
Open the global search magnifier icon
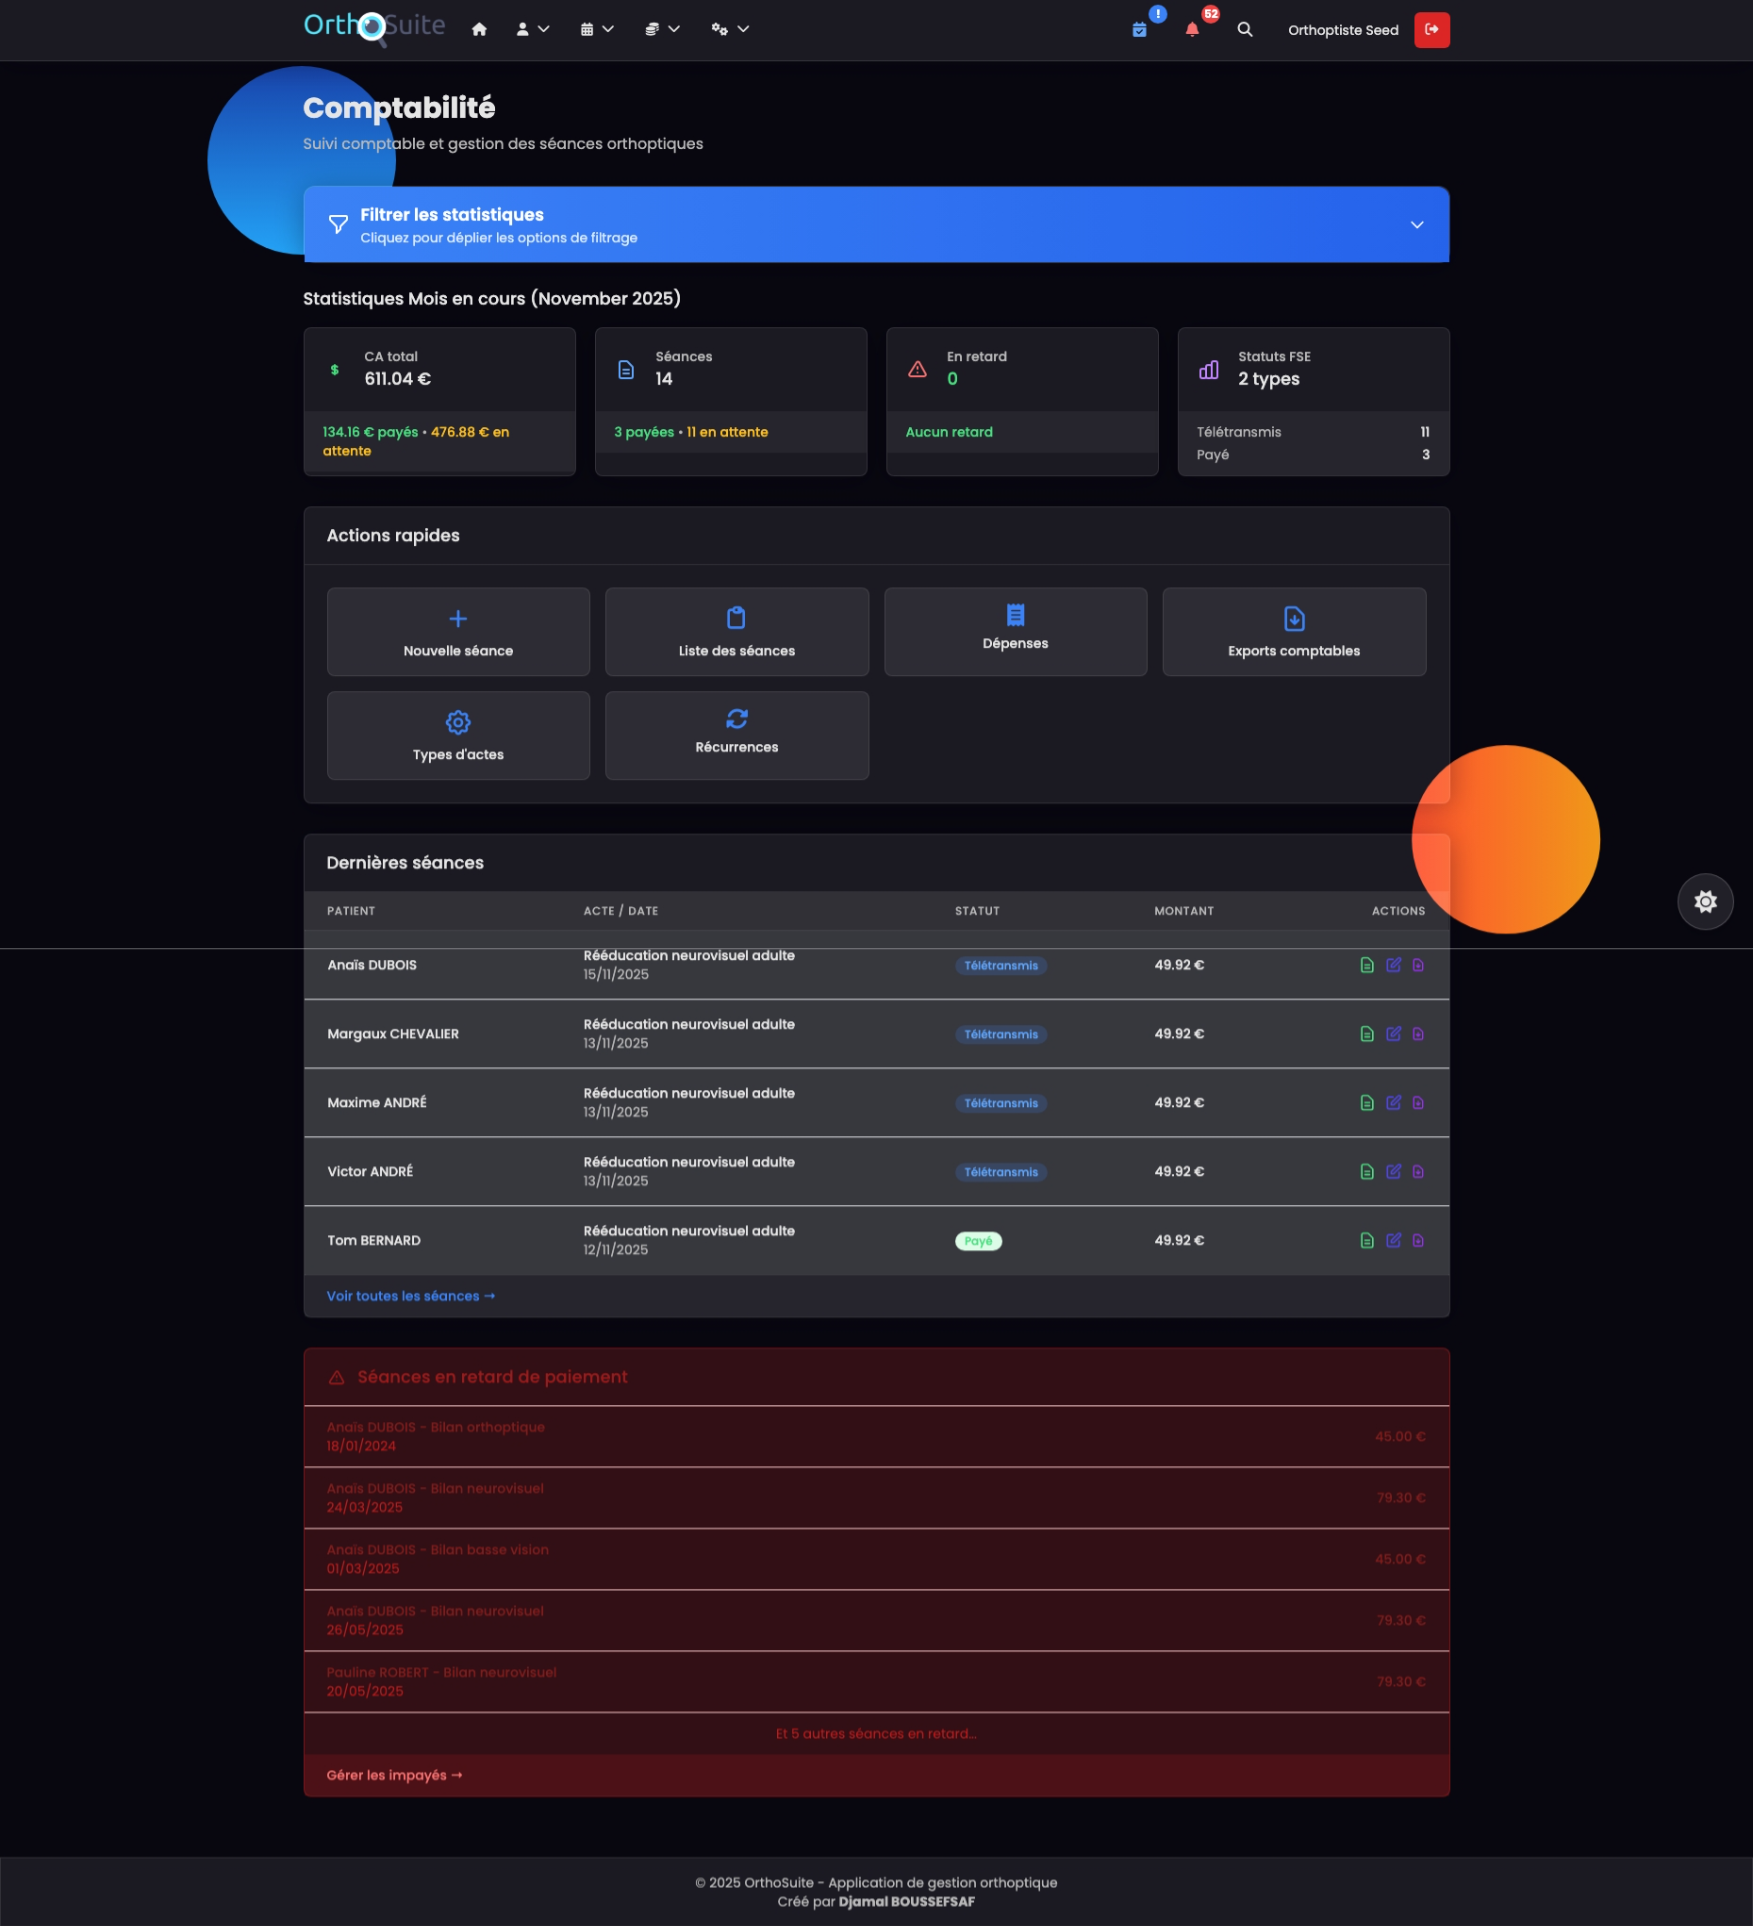[x=1245, y=29]
